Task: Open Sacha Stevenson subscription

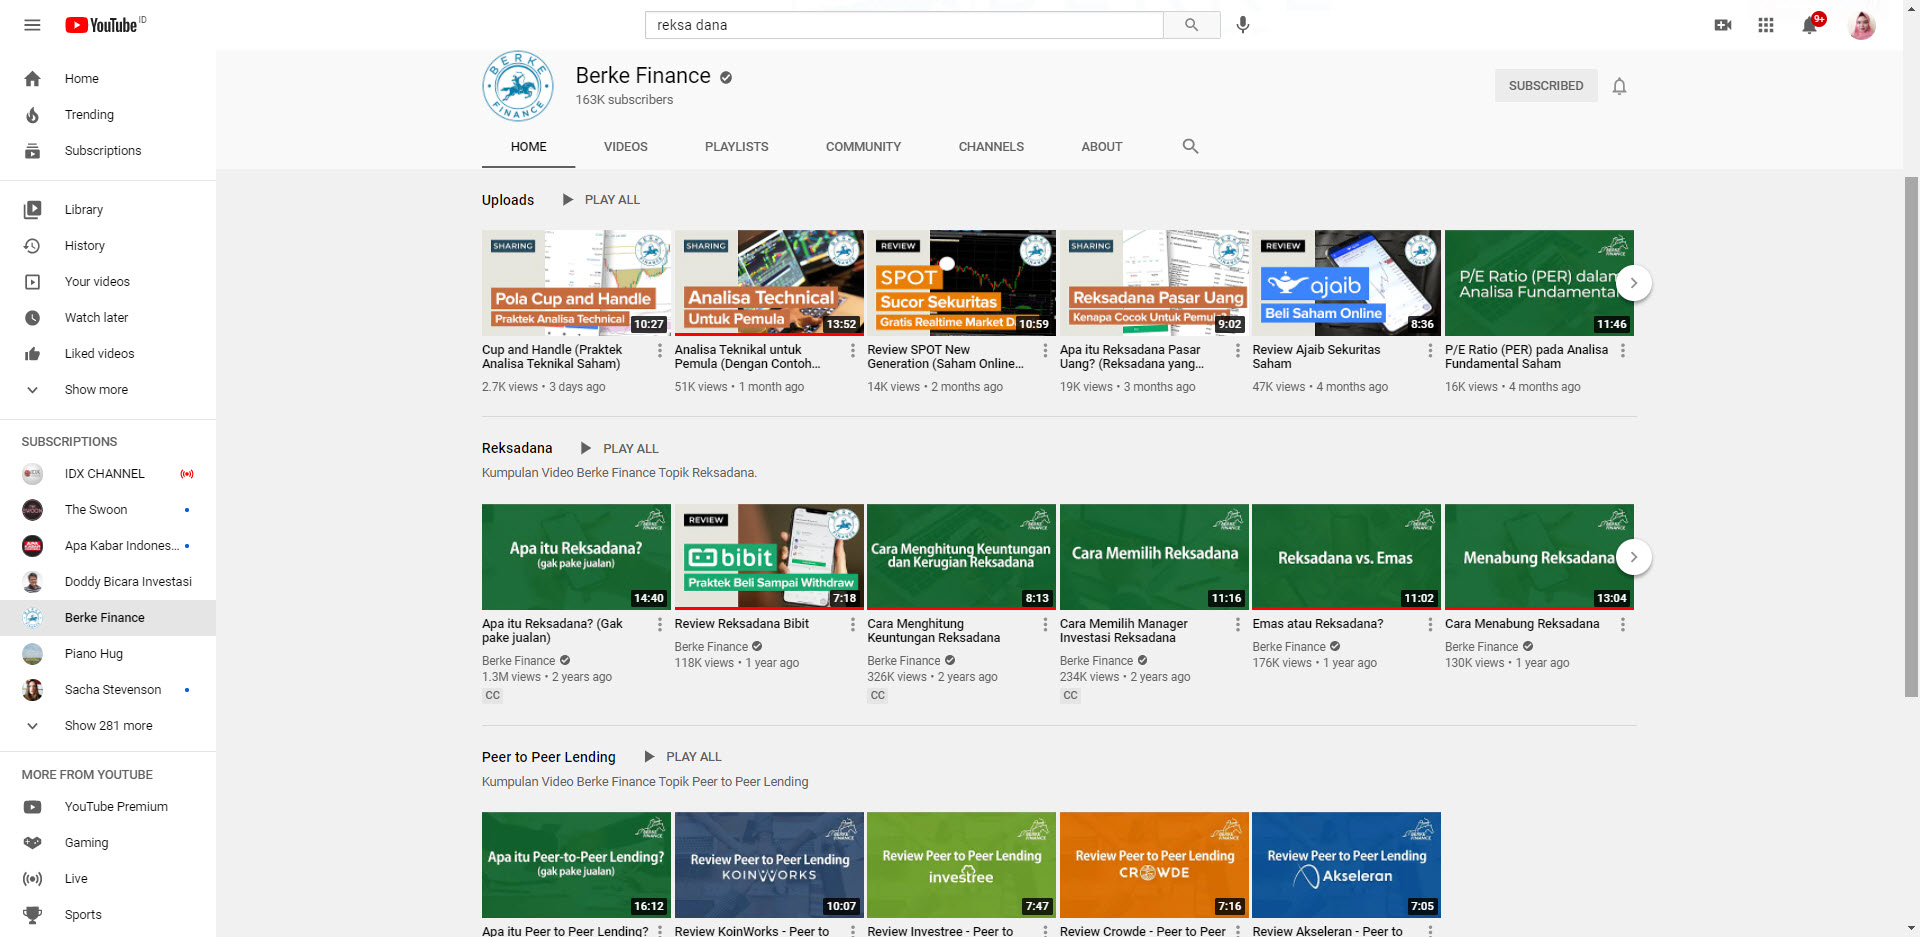Action: coord(108,690)
